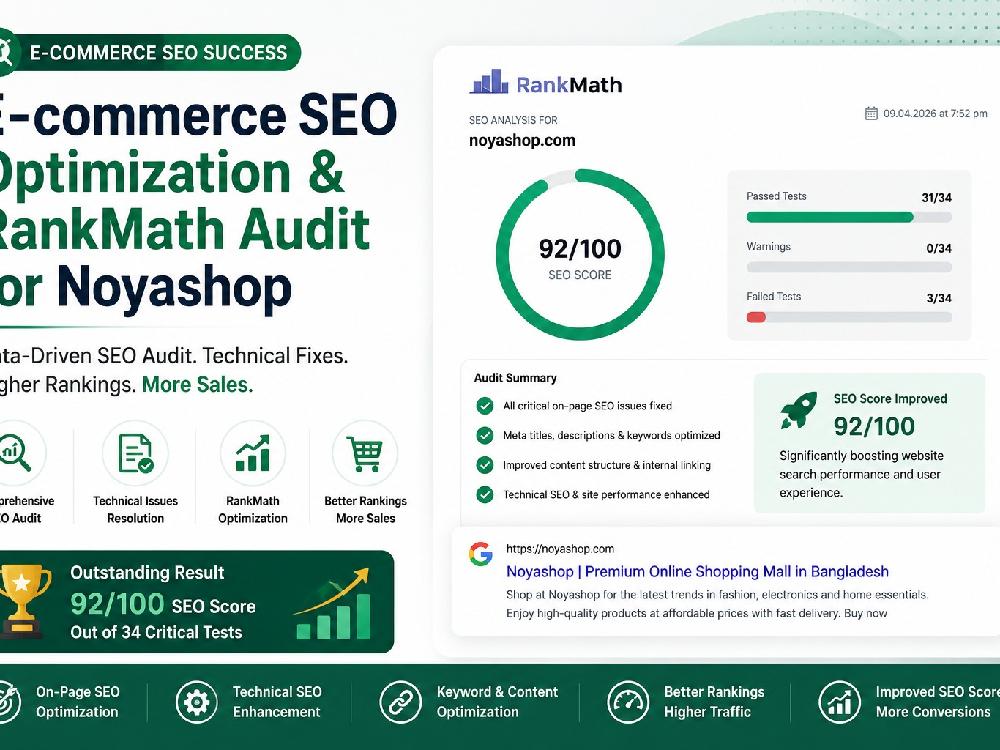Click the 'More Sales.' green tagline text
Viewport: 1000px width, 750px height.
coord(197,385)
